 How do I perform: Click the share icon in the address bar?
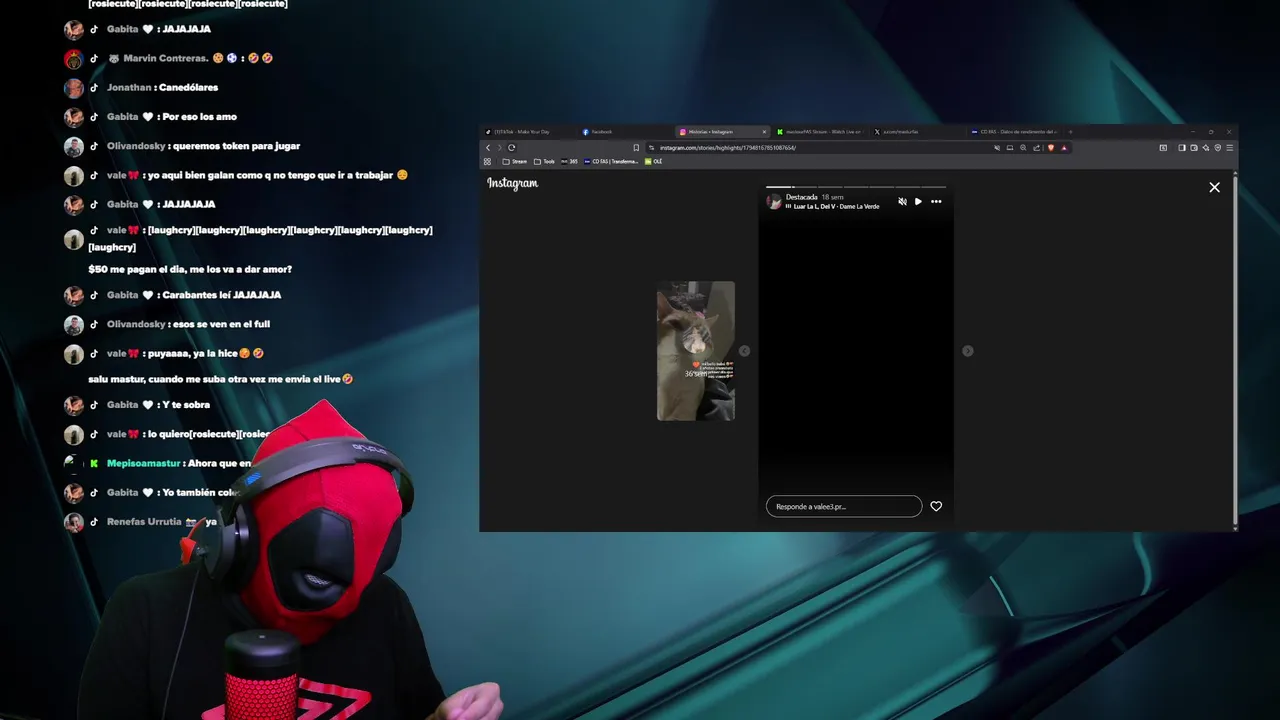point(1037,148)
